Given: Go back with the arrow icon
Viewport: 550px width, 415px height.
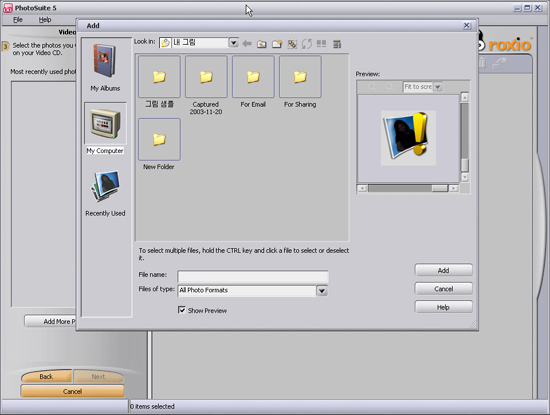Looking at the screenshot, I should click(x=247, y=43).
